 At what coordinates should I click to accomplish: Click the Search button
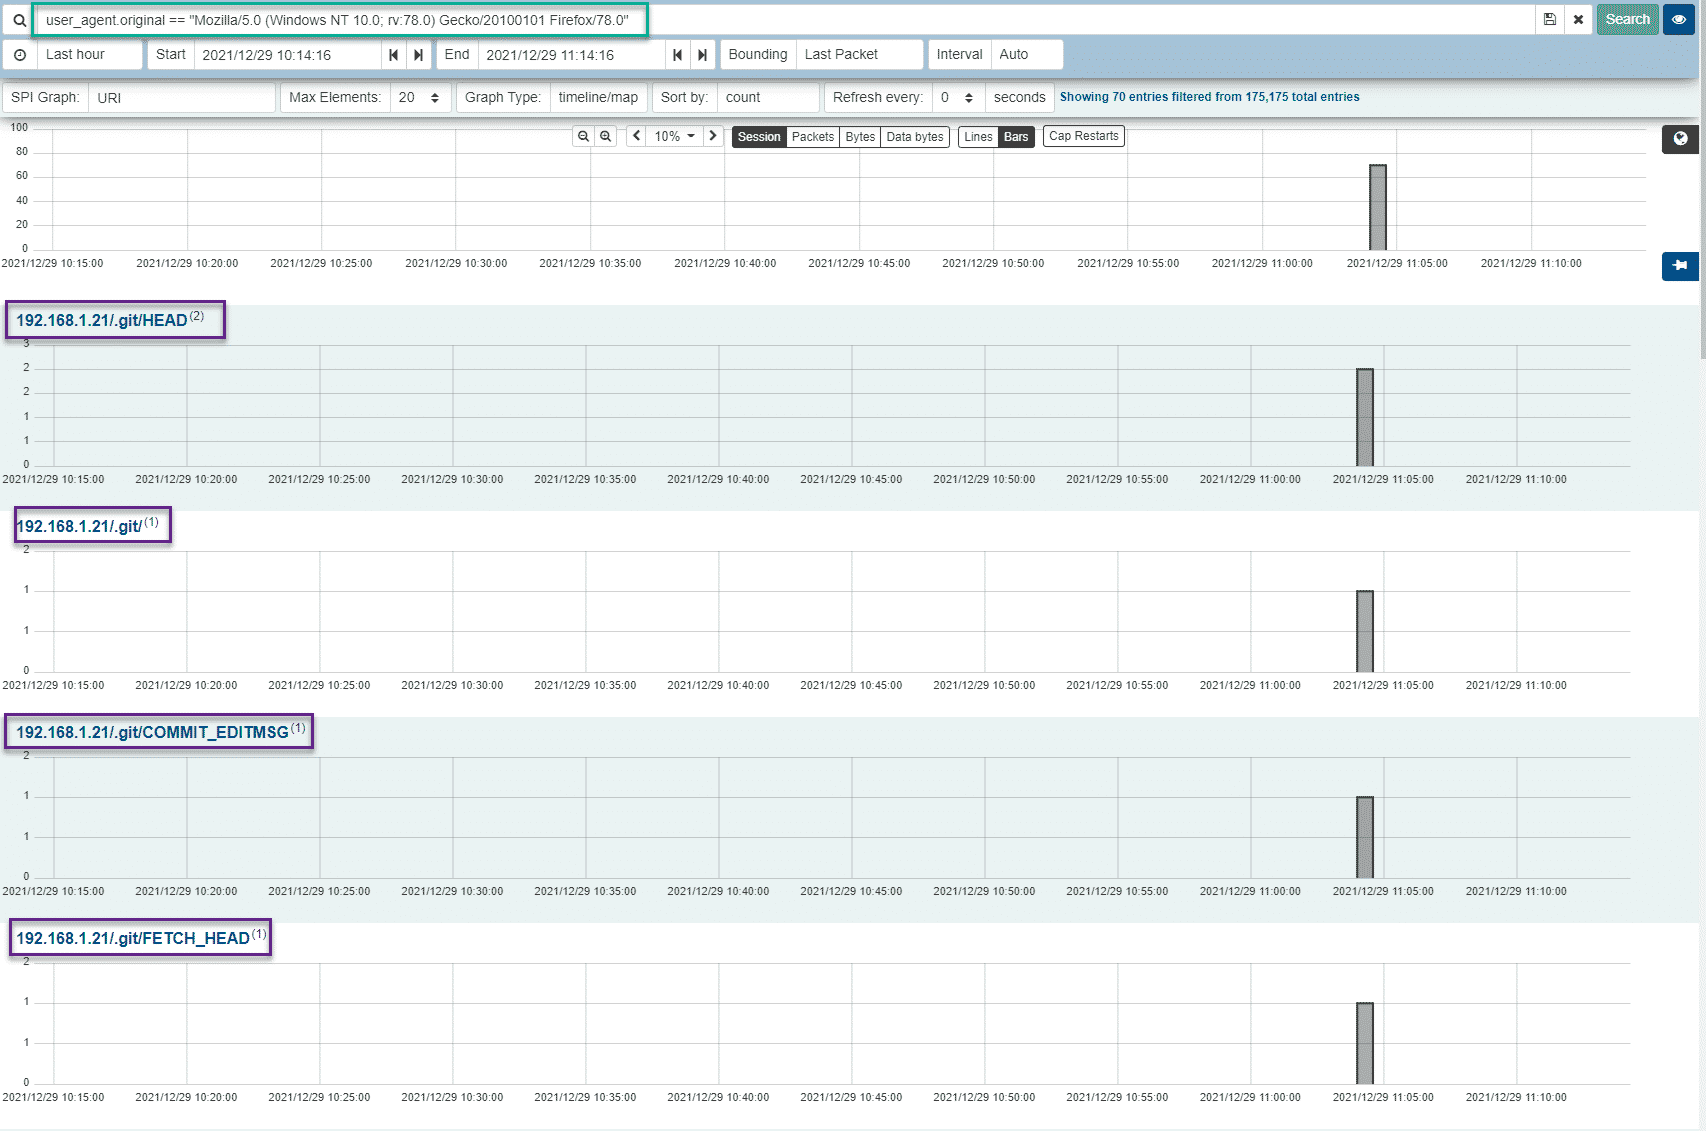[x=1627, y=19]
